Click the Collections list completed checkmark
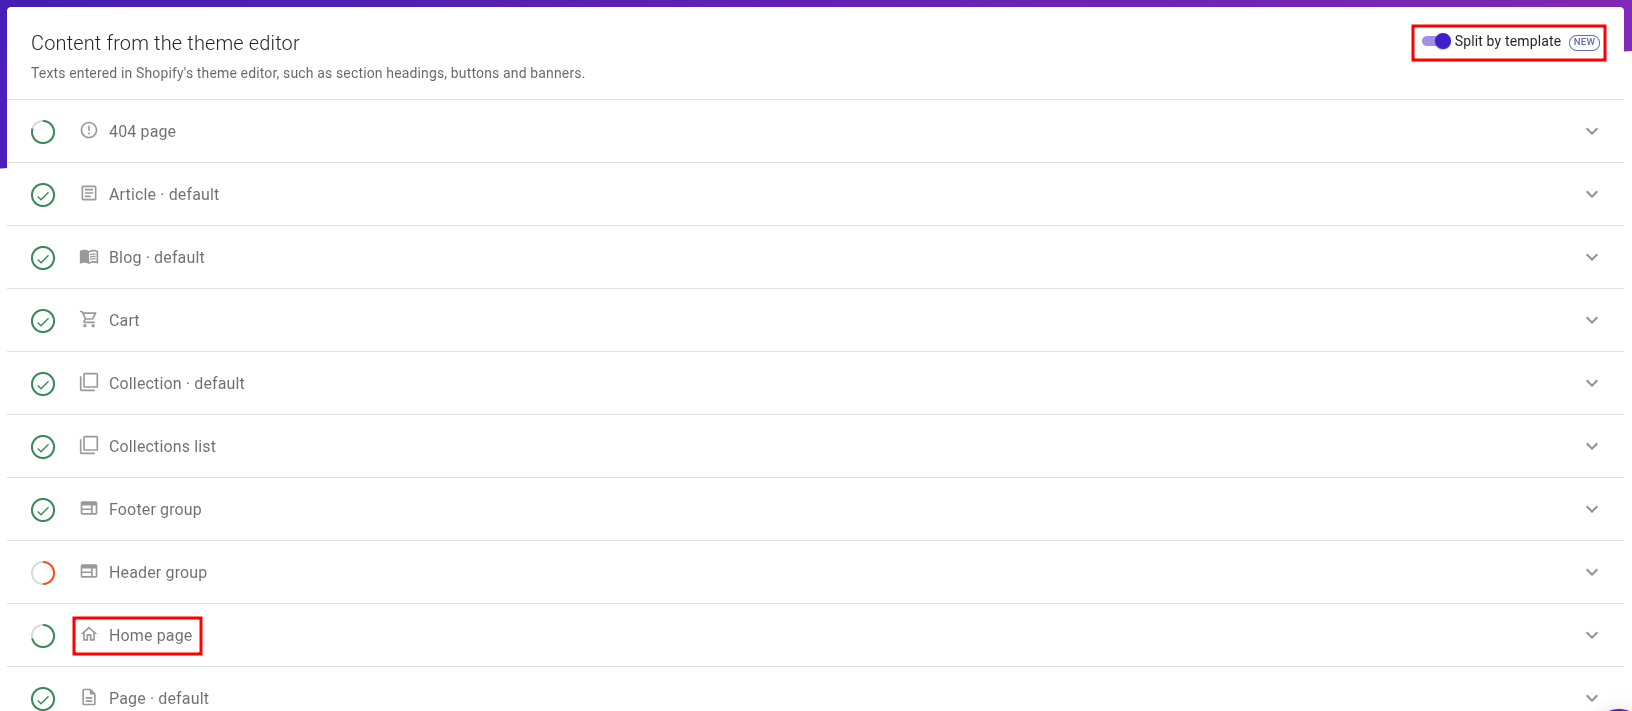The width and height of the screenshot is (1632, 711). click(43, 447)
